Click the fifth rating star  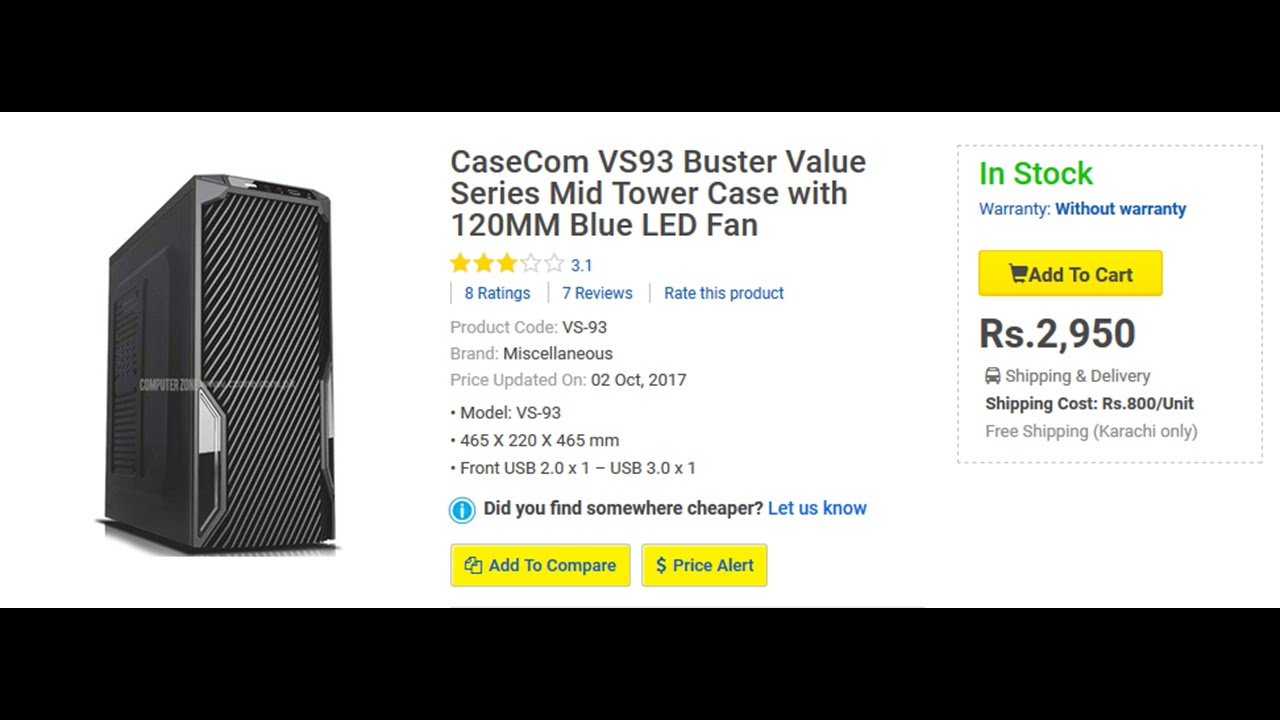pos(554,264)
